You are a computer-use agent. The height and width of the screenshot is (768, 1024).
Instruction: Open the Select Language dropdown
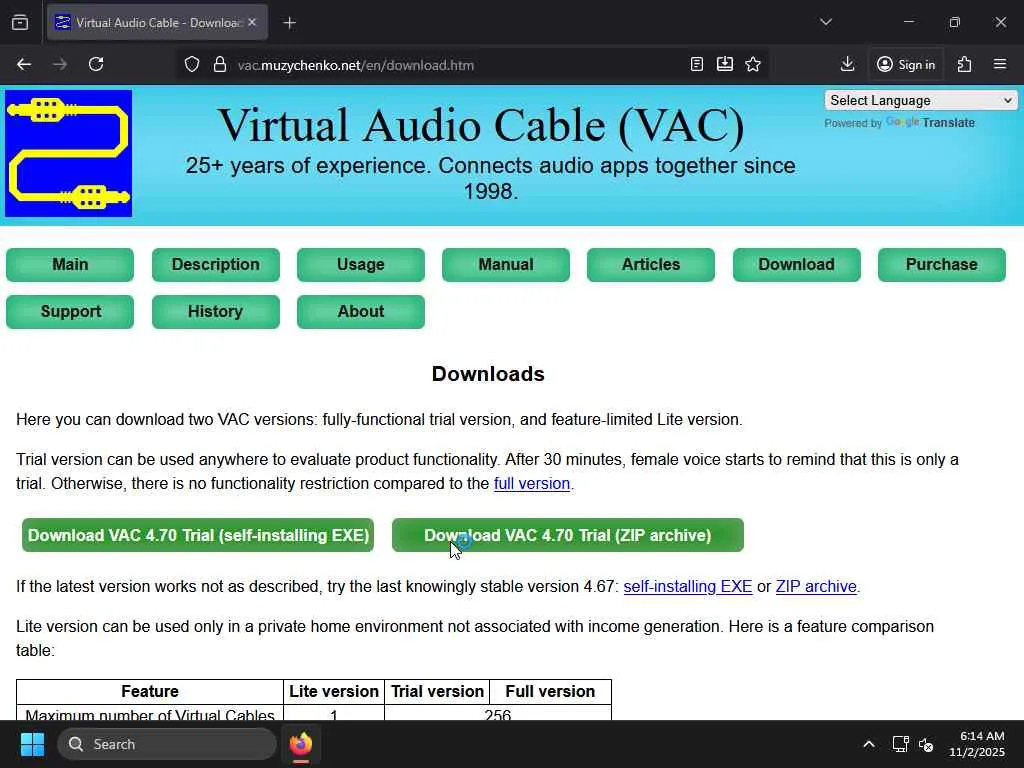[x=920, y=101]
